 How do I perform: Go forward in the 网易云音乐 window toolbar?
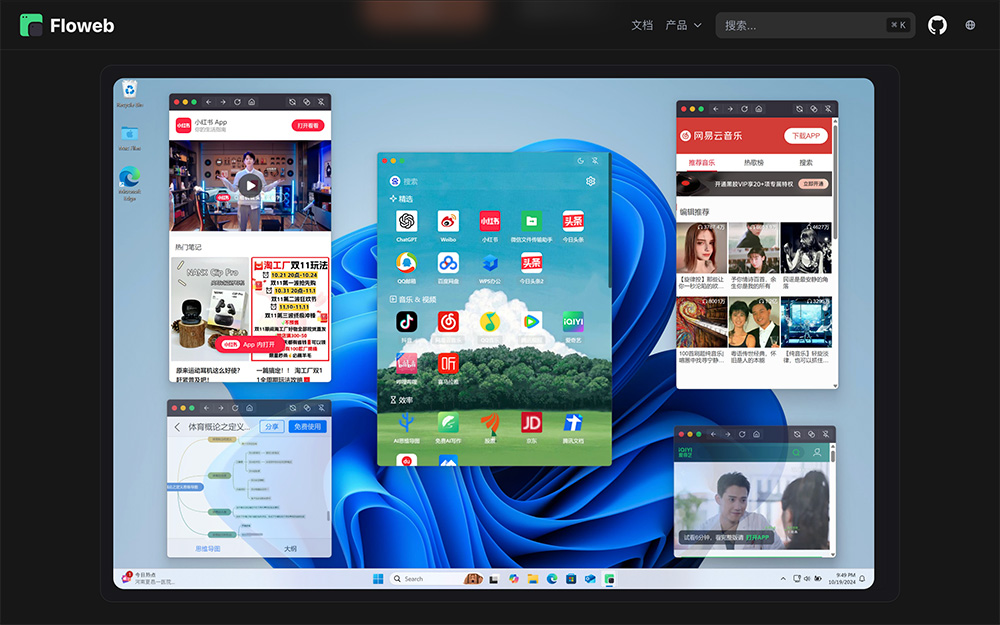click(730, 109)
